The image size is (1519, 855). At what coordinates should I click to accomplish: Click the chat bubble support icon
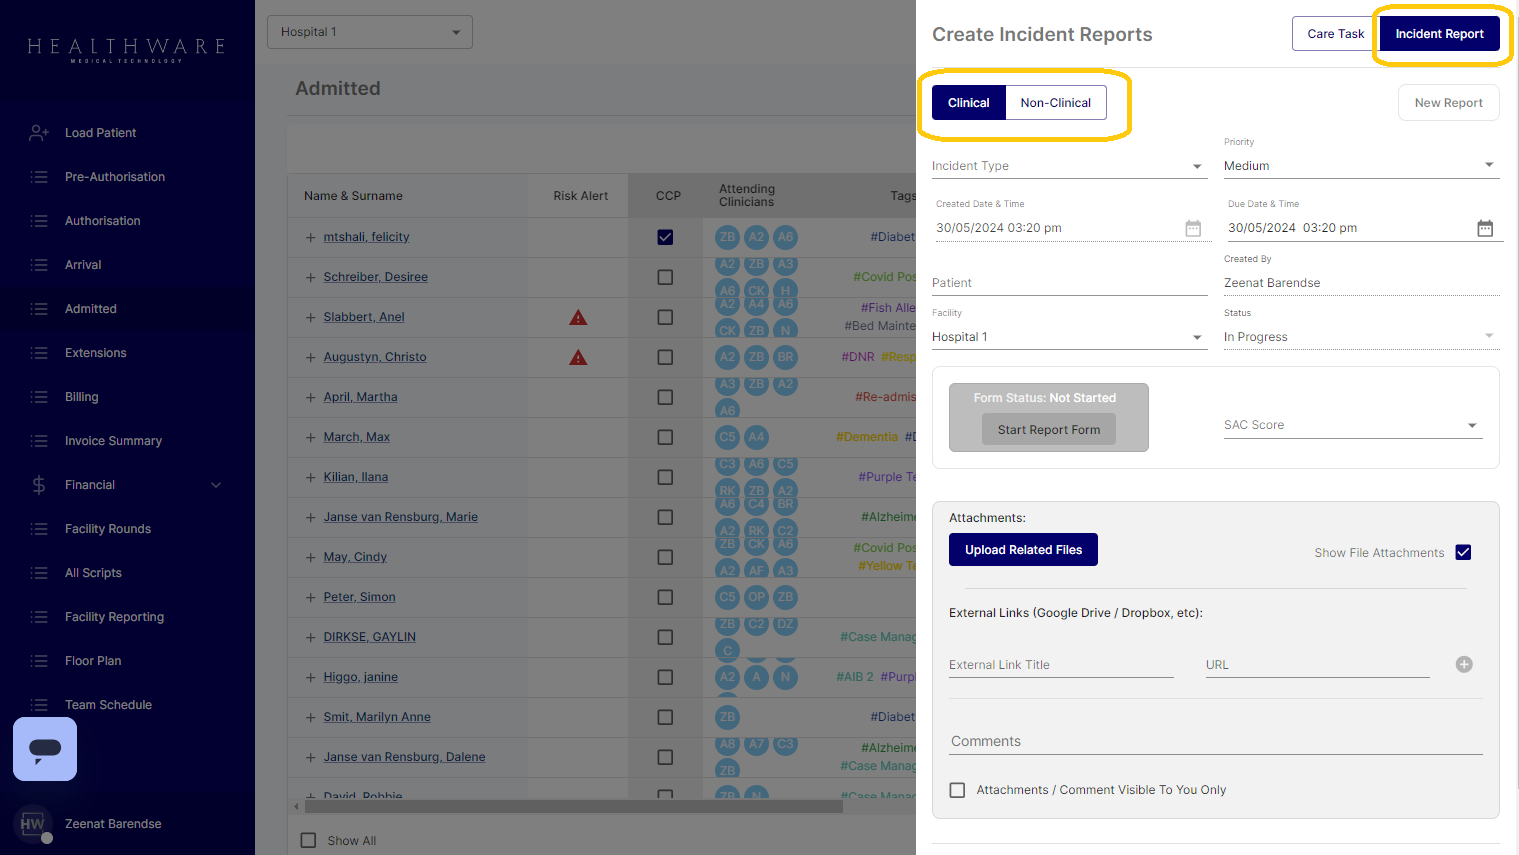click(45, 749)
